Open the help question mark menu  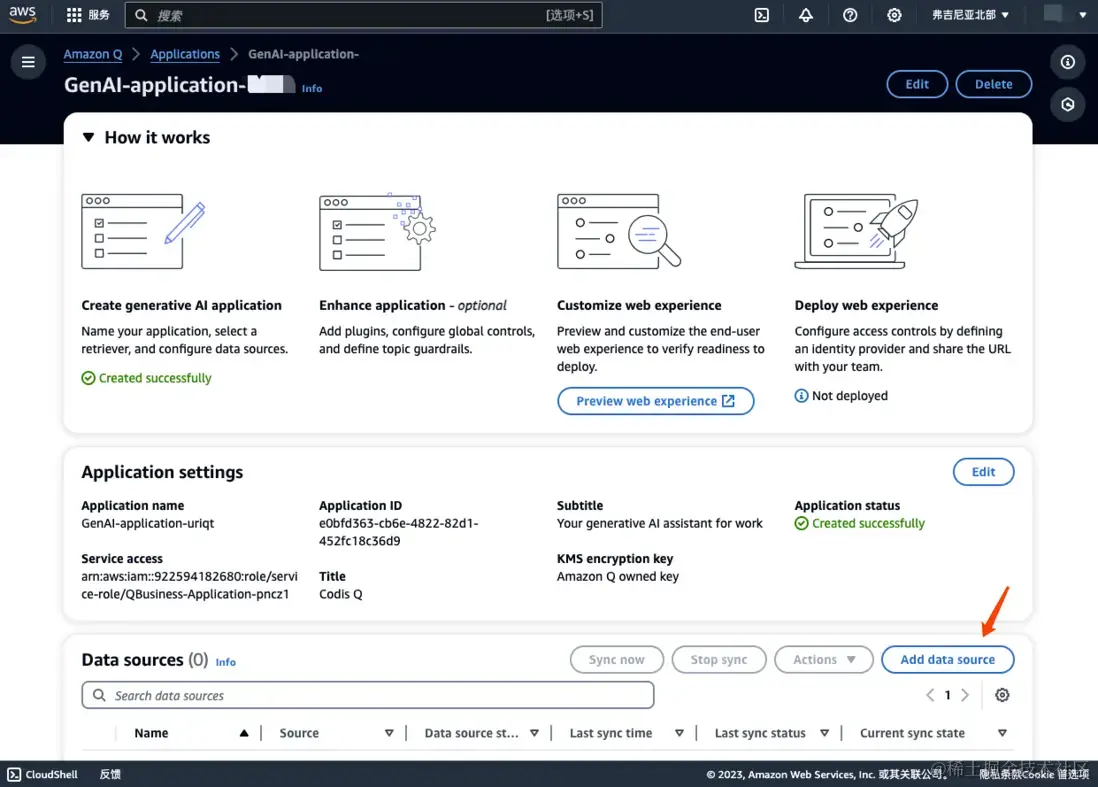pyautogui.click(x=850, y=15)
